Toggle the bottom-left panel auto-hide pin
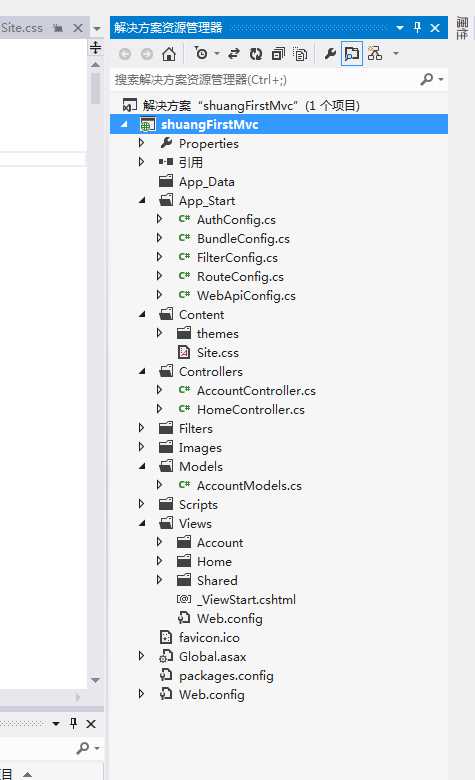 (74, 723)
